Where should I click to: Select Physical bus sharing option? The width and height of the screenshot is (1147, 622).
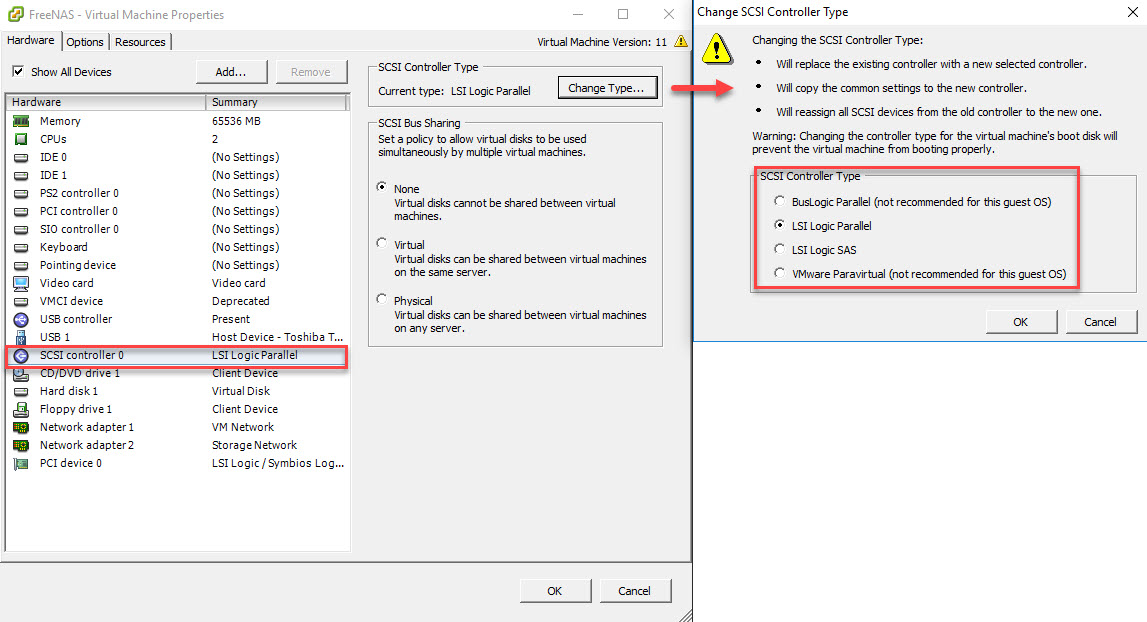(x=382, y=299)
